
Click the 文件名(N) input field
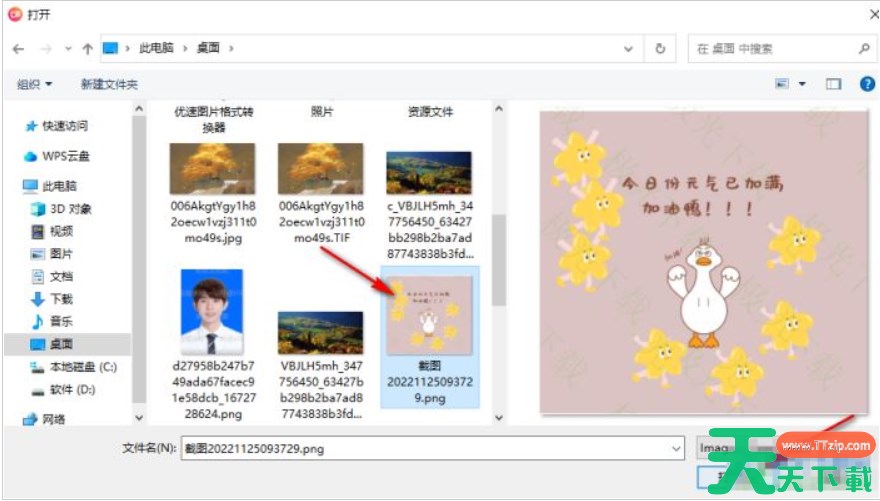click(433, 448)
